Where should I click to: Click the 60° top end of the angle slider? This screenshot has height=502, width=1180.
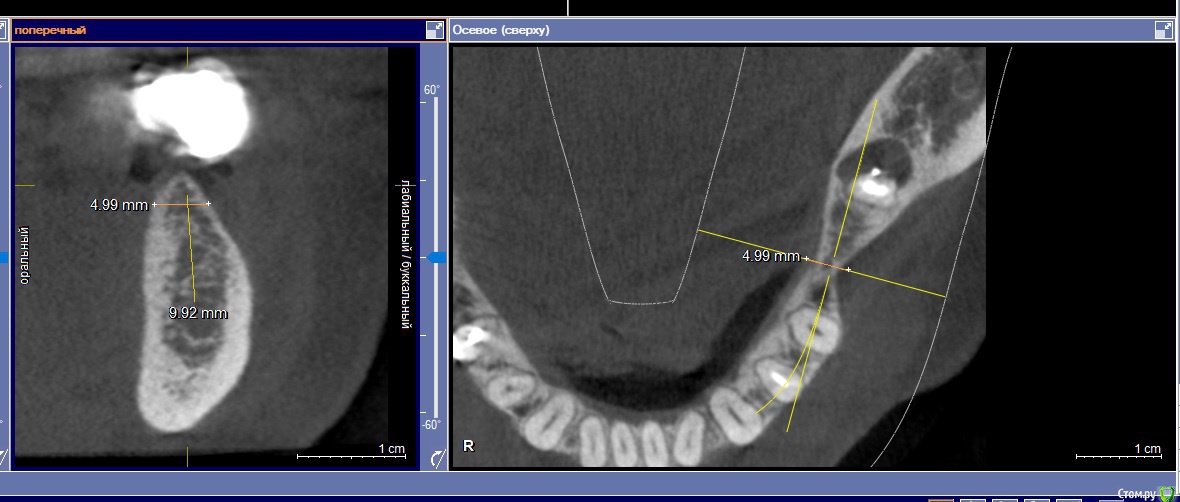click(432, 90)
